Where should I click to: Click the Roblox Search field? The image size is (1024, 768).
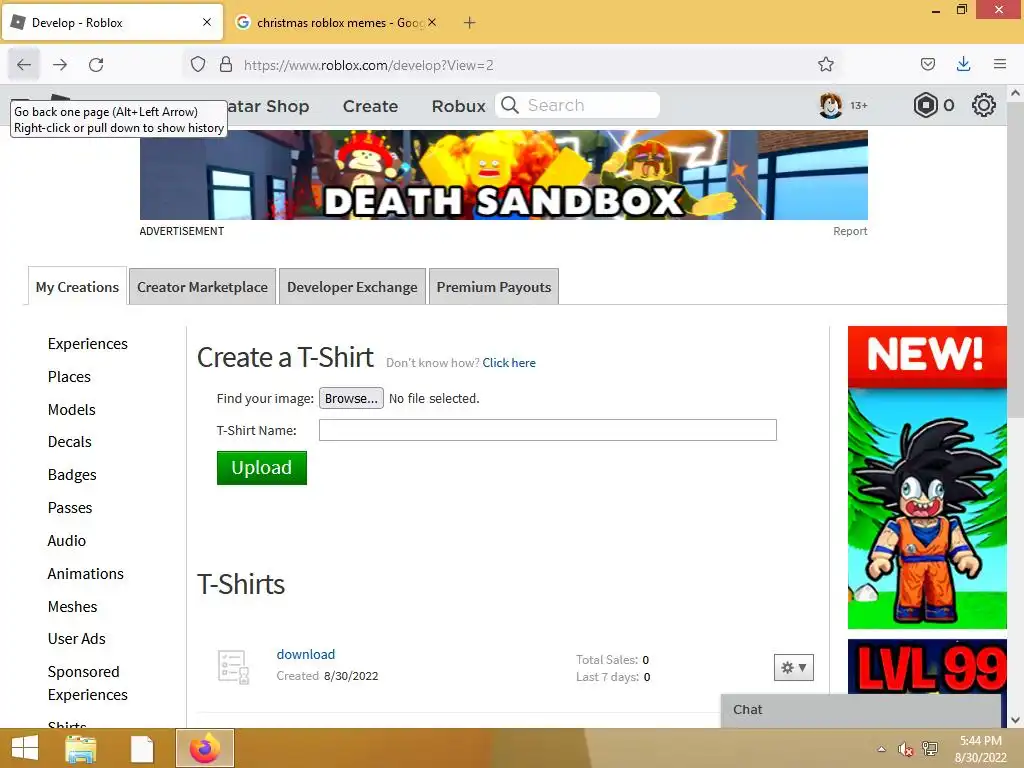tap(577, 105)
